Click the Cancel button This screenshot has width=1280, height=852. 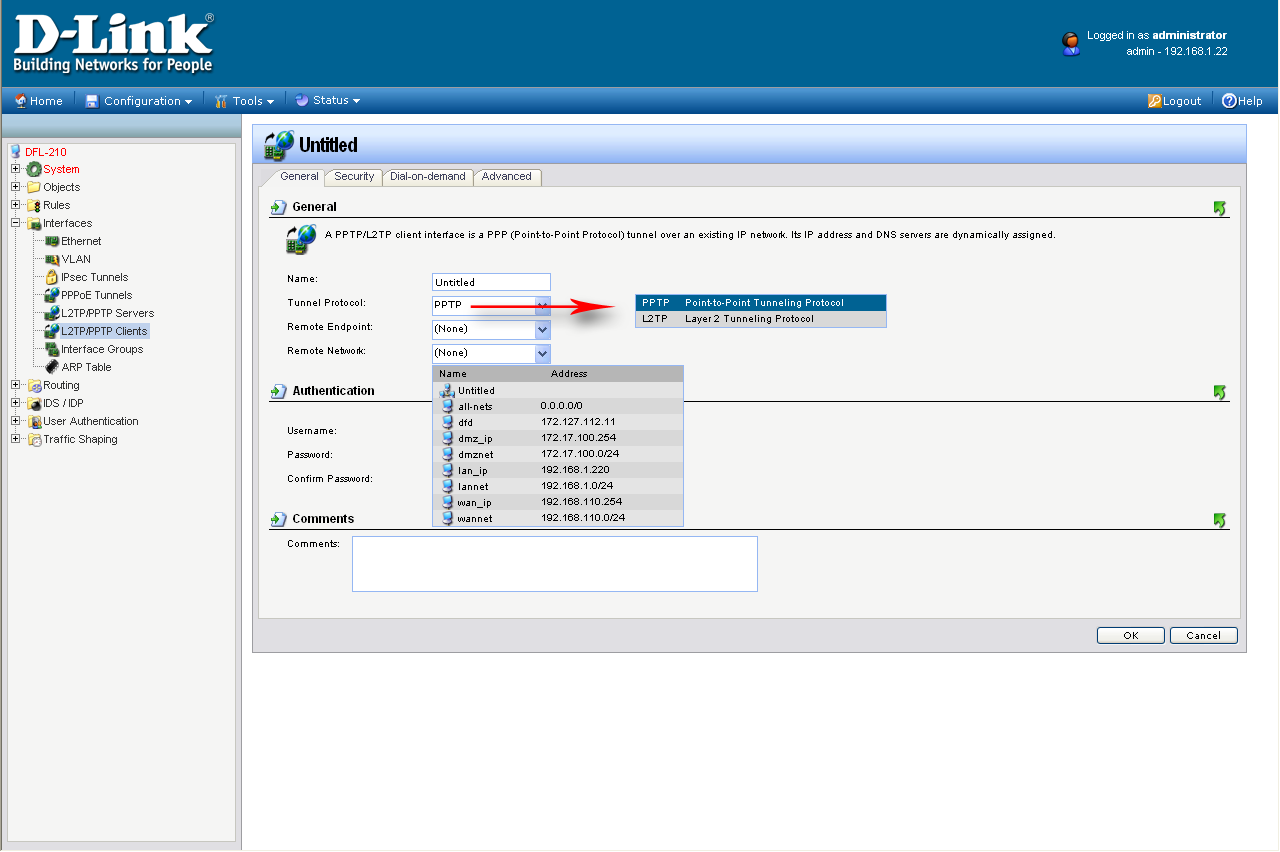1203,635
